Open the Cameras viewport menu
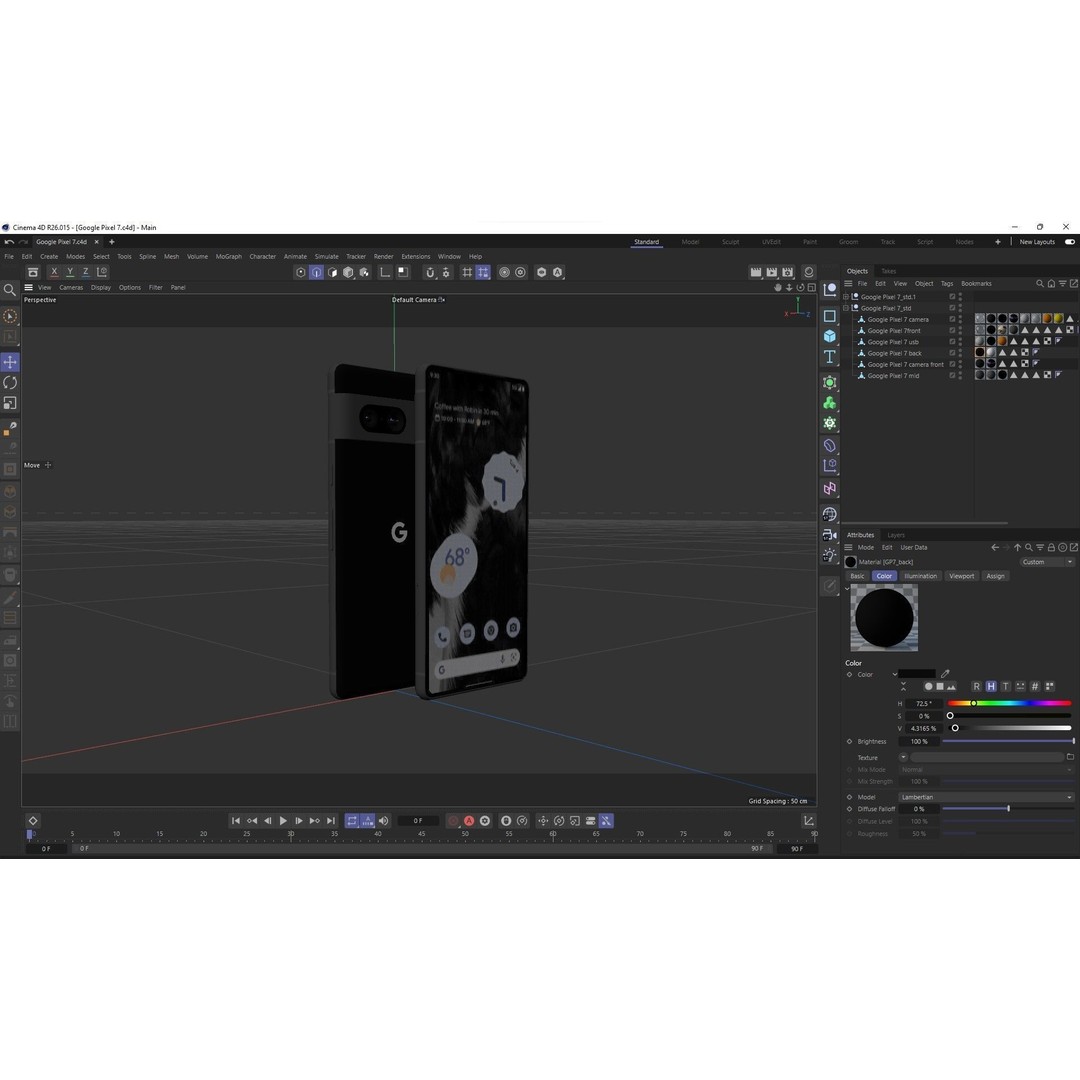Viewport: 1080px width, 1080px height. 71,287
